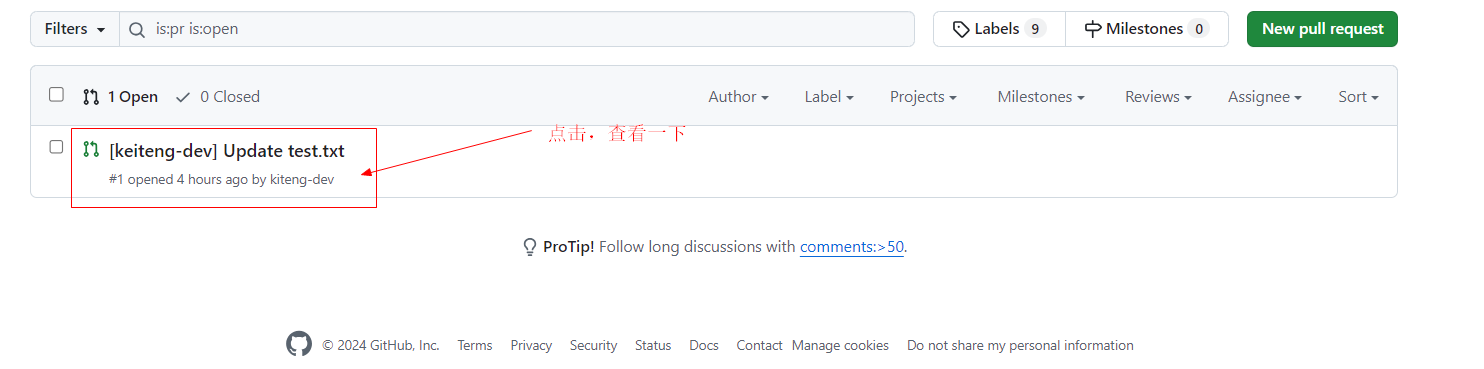Click the GitHub logo in the footer
This screenshot has height=369, width=1484.
(x=299, y=345)
